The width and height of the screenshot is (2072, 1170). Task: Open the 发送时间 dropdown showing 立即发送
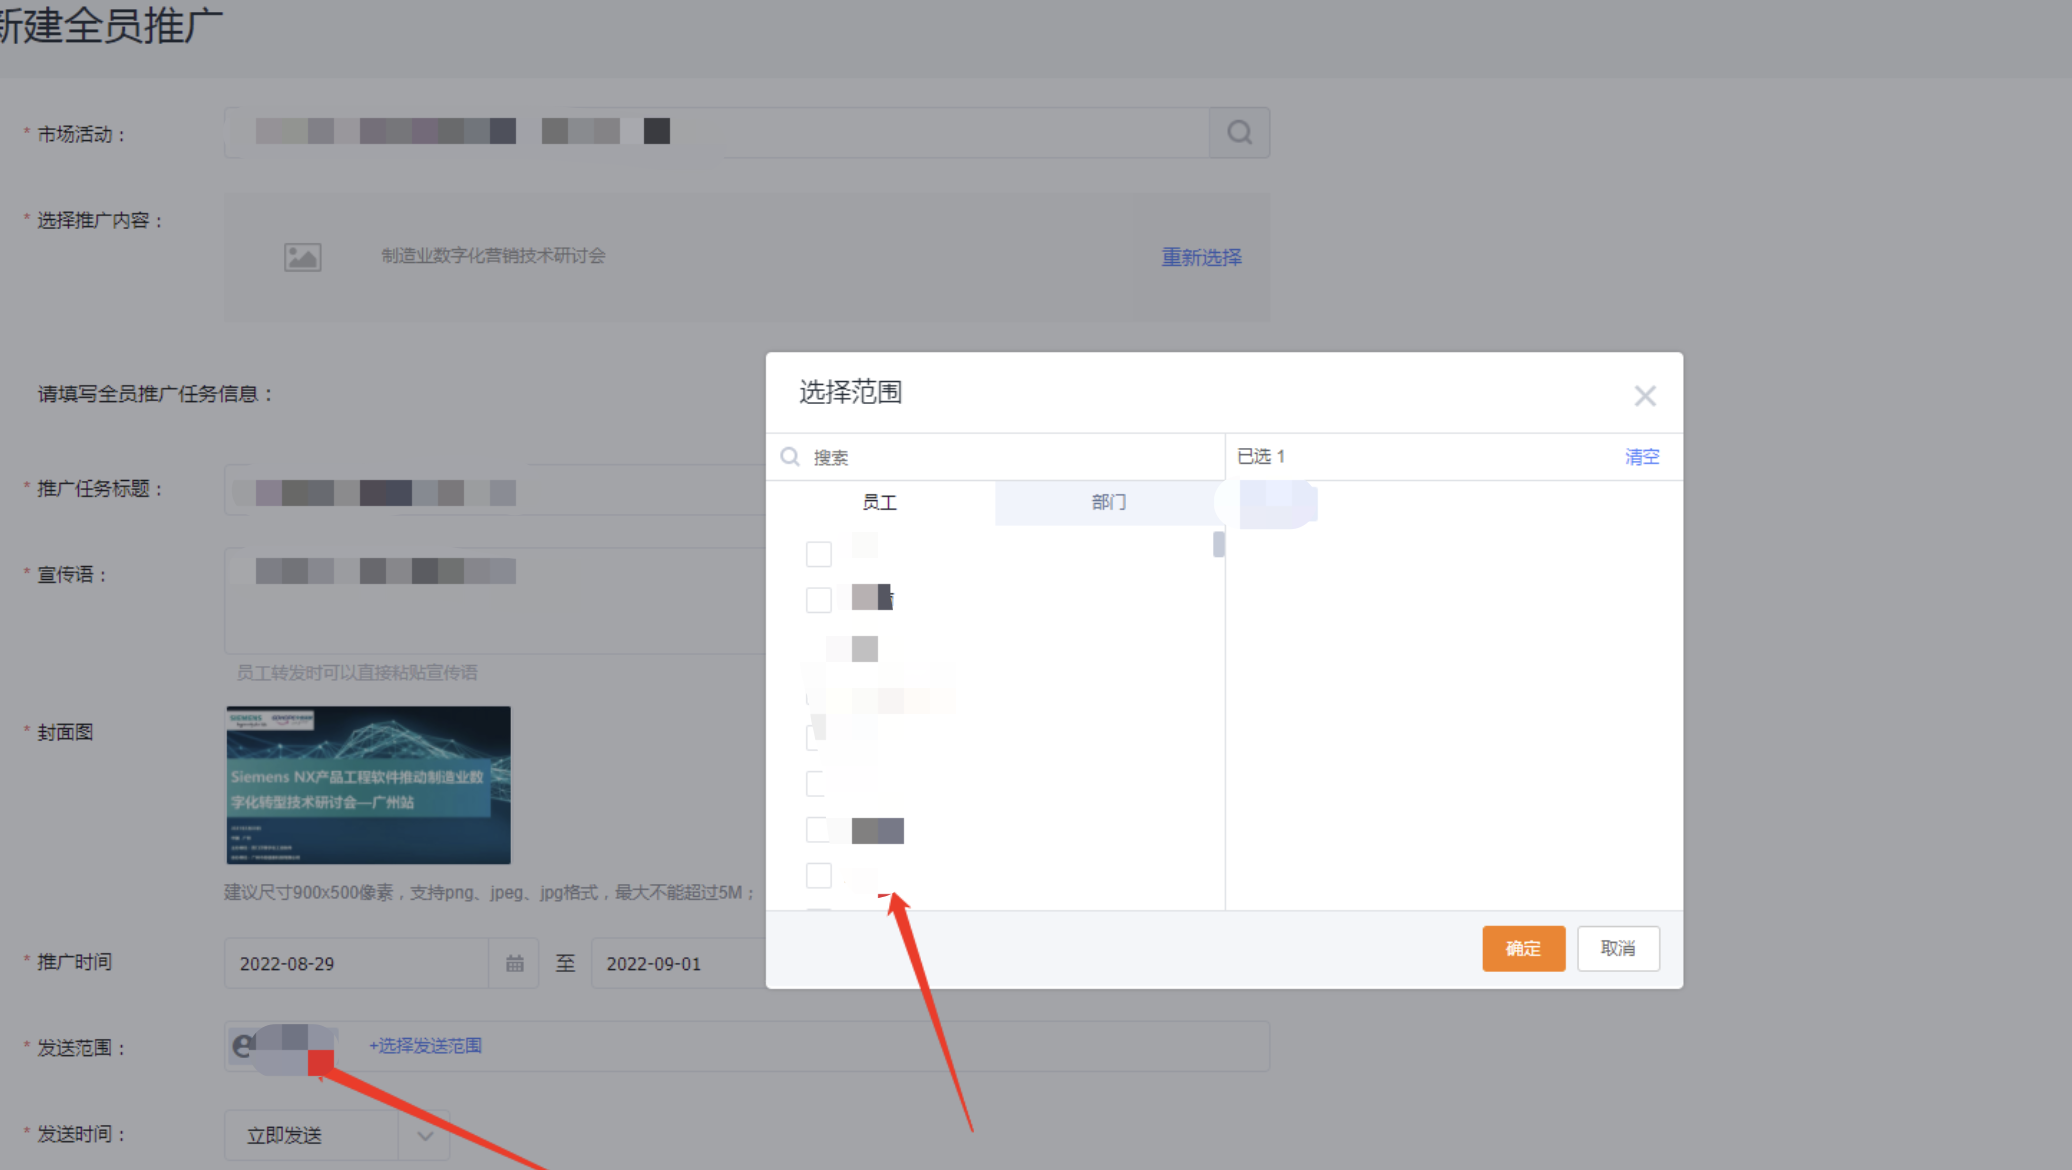tap(337, 1135)
